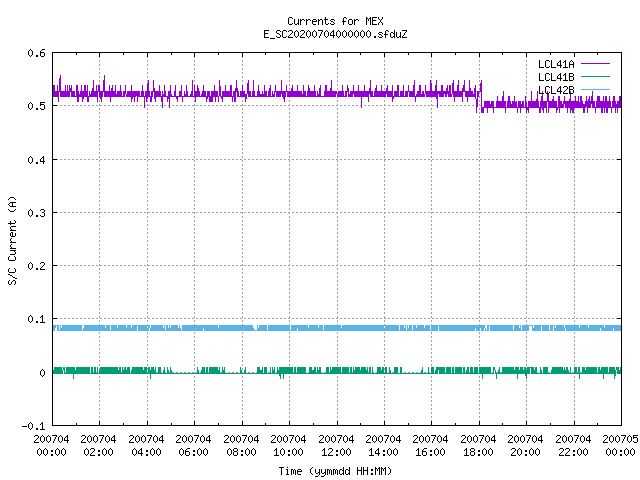Click the LCL41B legend label

click(x=556, y=77)
